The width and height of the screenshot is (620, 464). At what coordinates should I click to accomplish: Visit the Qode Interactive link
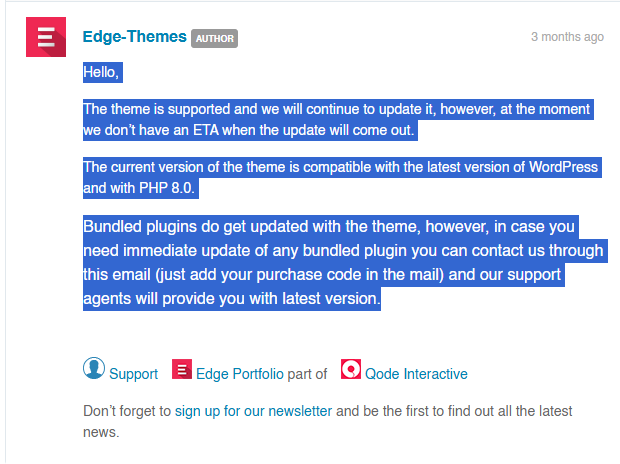[x=416, y=374]
